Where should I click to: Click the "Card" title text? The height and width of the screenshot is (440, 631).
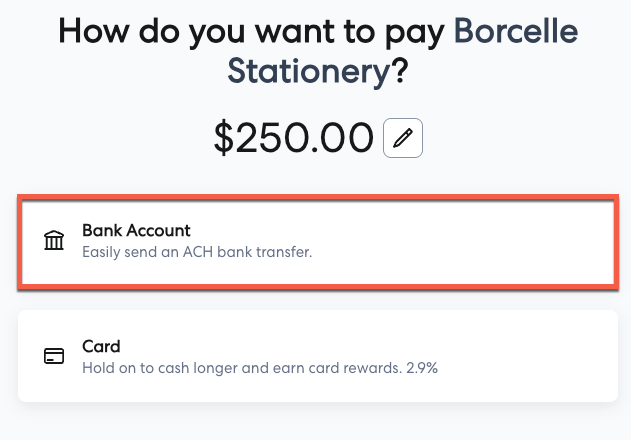[x=101, y=346]
